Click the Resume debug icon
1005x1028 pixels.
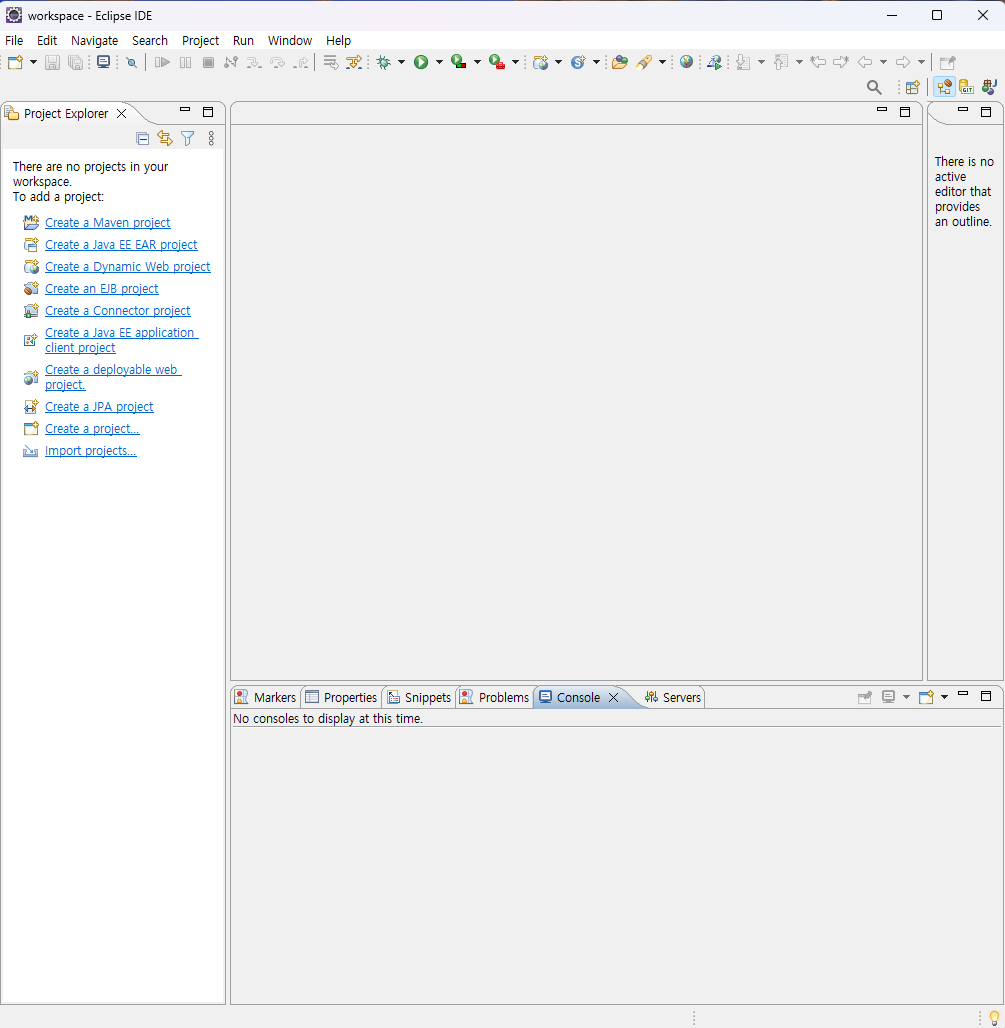click(162, 62)
